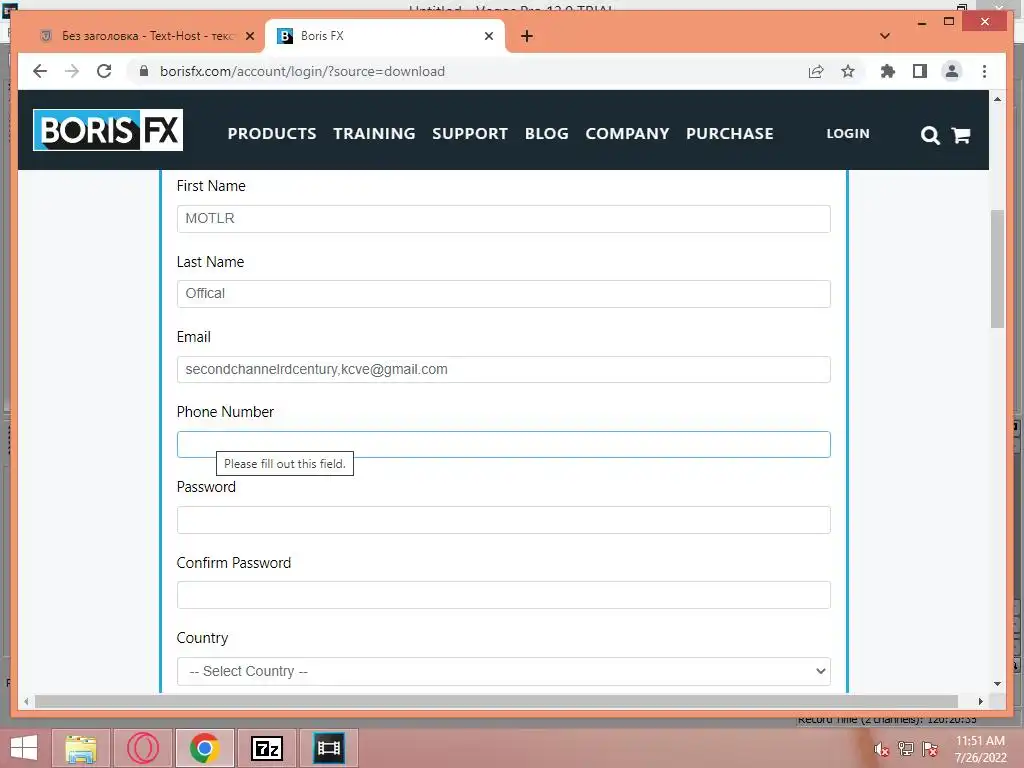Screen dimensions: 1024x768
Task: Share this page via the share icon
Action: coord(816,71)
